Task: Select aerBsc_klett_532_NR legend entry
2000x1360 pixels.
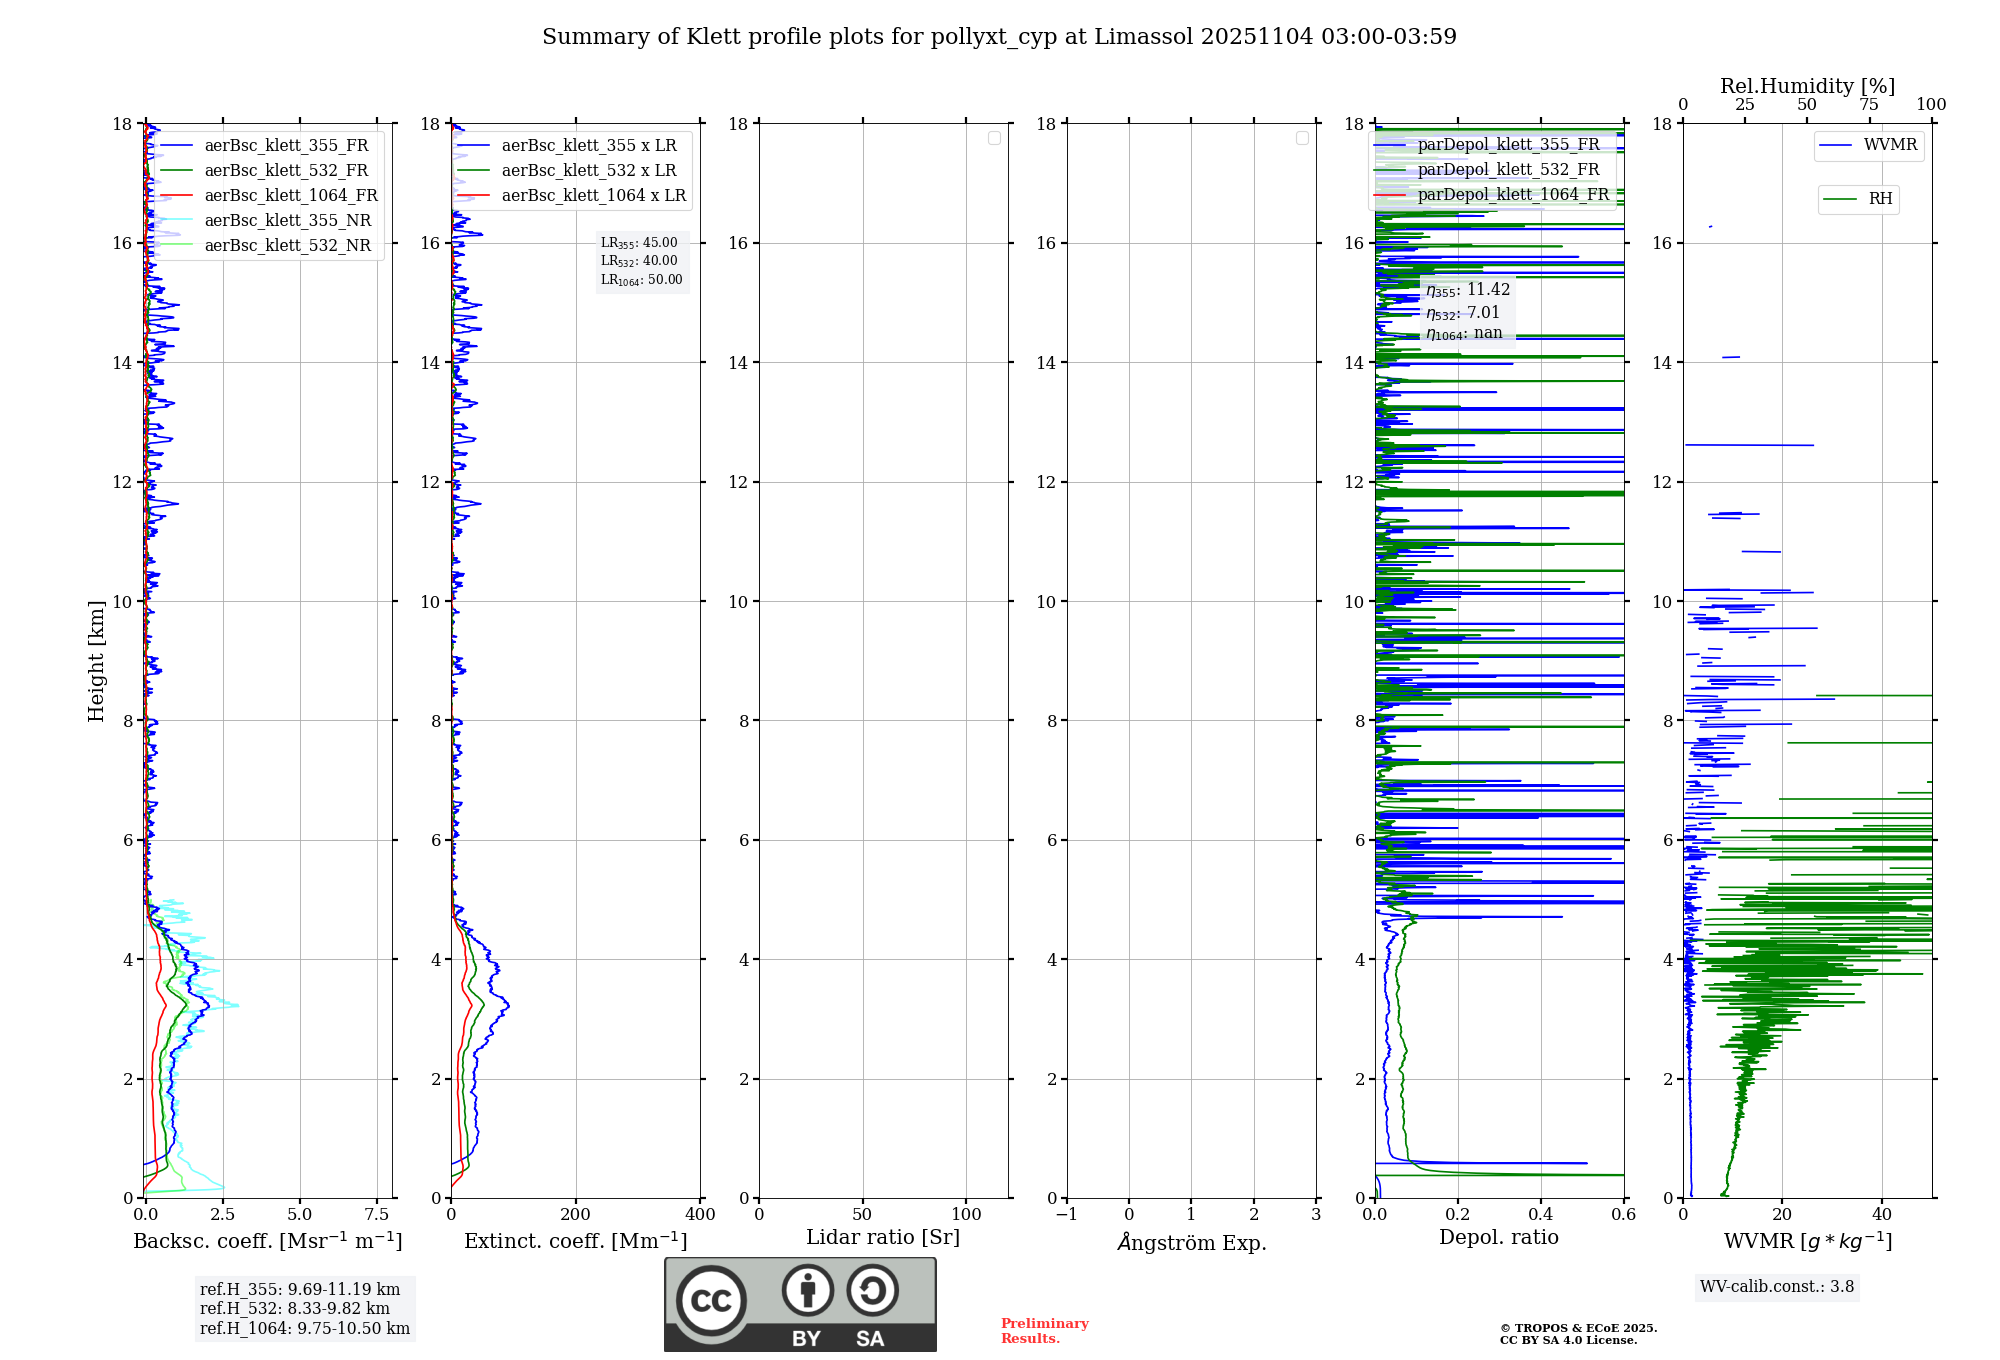Action: point(287,245)
